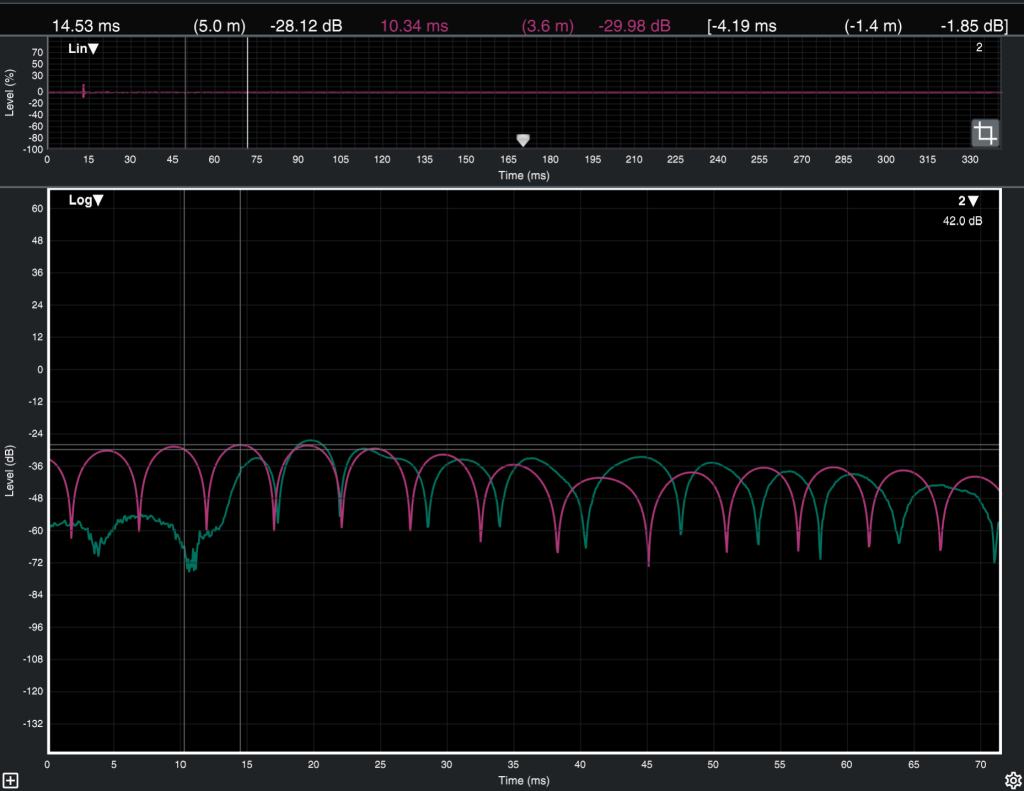Viewport: 1024px width, 791px height.
Task: Select the -28.12 dB level readout
Action: (x=306, y=25)
